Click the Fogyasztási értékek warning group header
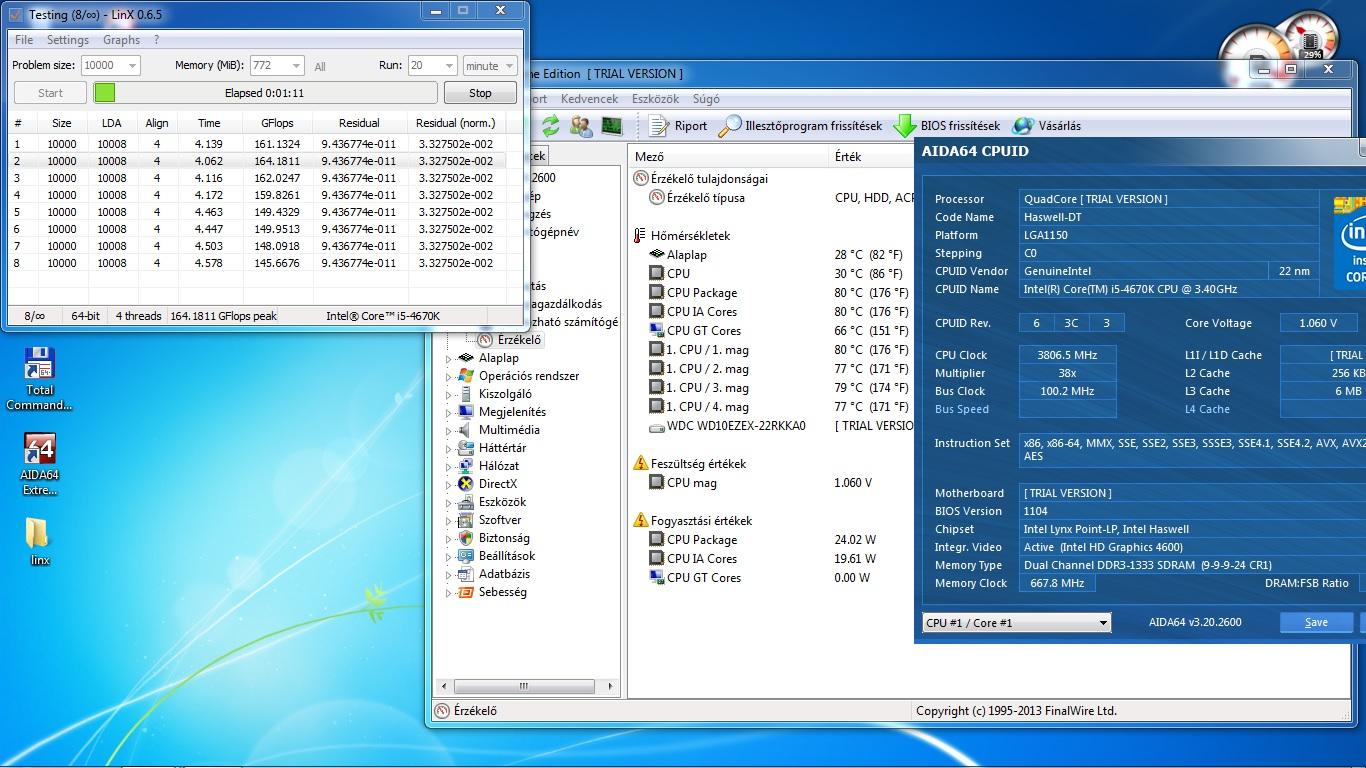 [x=692, y=521]
